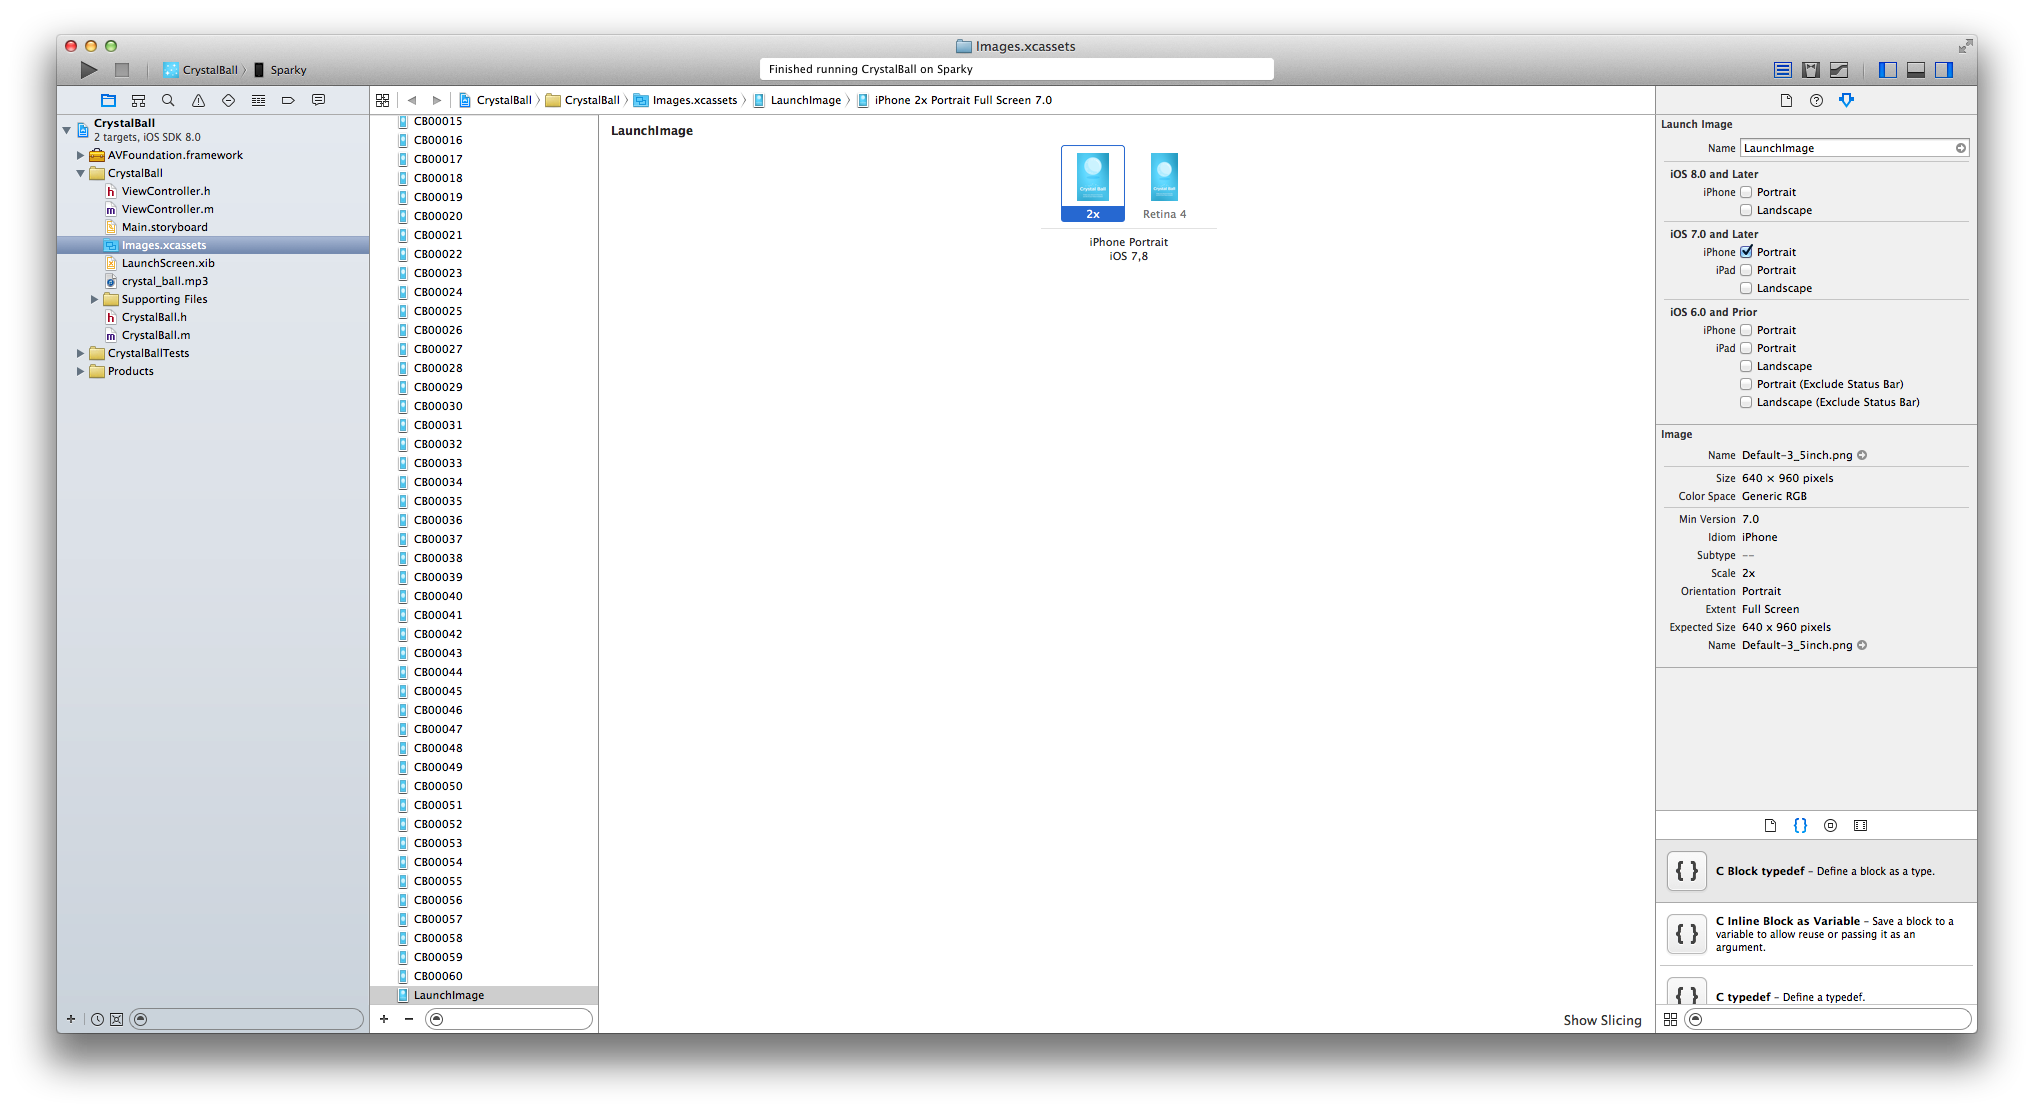This screenshot has width=2034, height=1112.
Task: Enable iOS 8.0 iPhone Portrait checkbox
Action: pyautogui.click(x=1746, y=192)
